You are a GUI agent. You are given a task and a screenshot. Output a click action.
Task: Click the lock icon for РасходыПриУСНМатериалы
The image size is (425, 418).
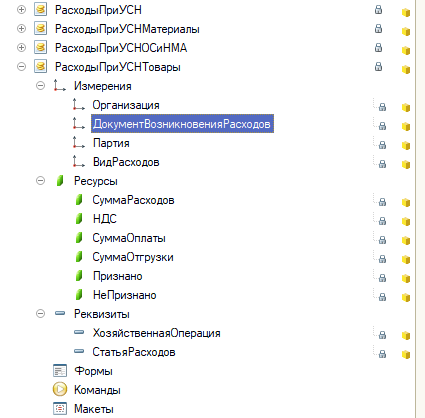[x=378, y=28]
